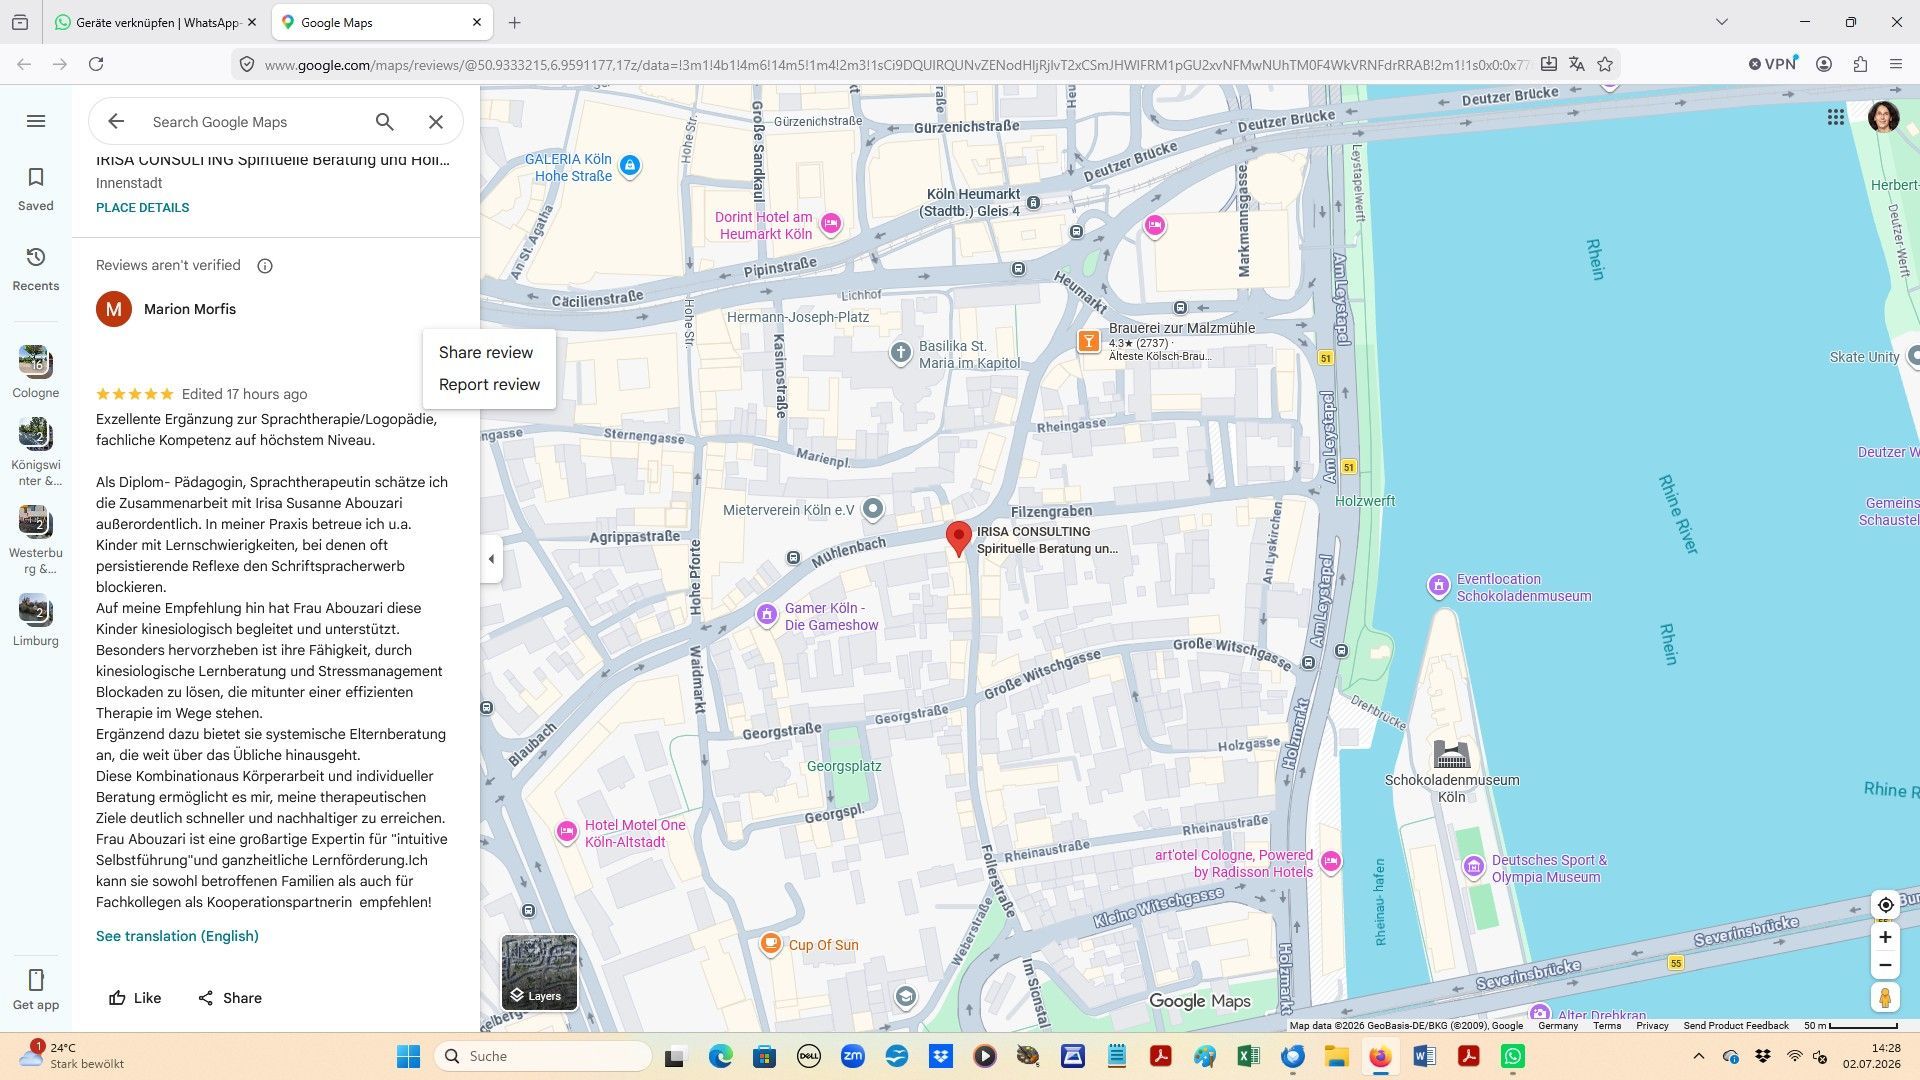
Task: Show hidden system tray icons
Action: tap(1698, 1056)
